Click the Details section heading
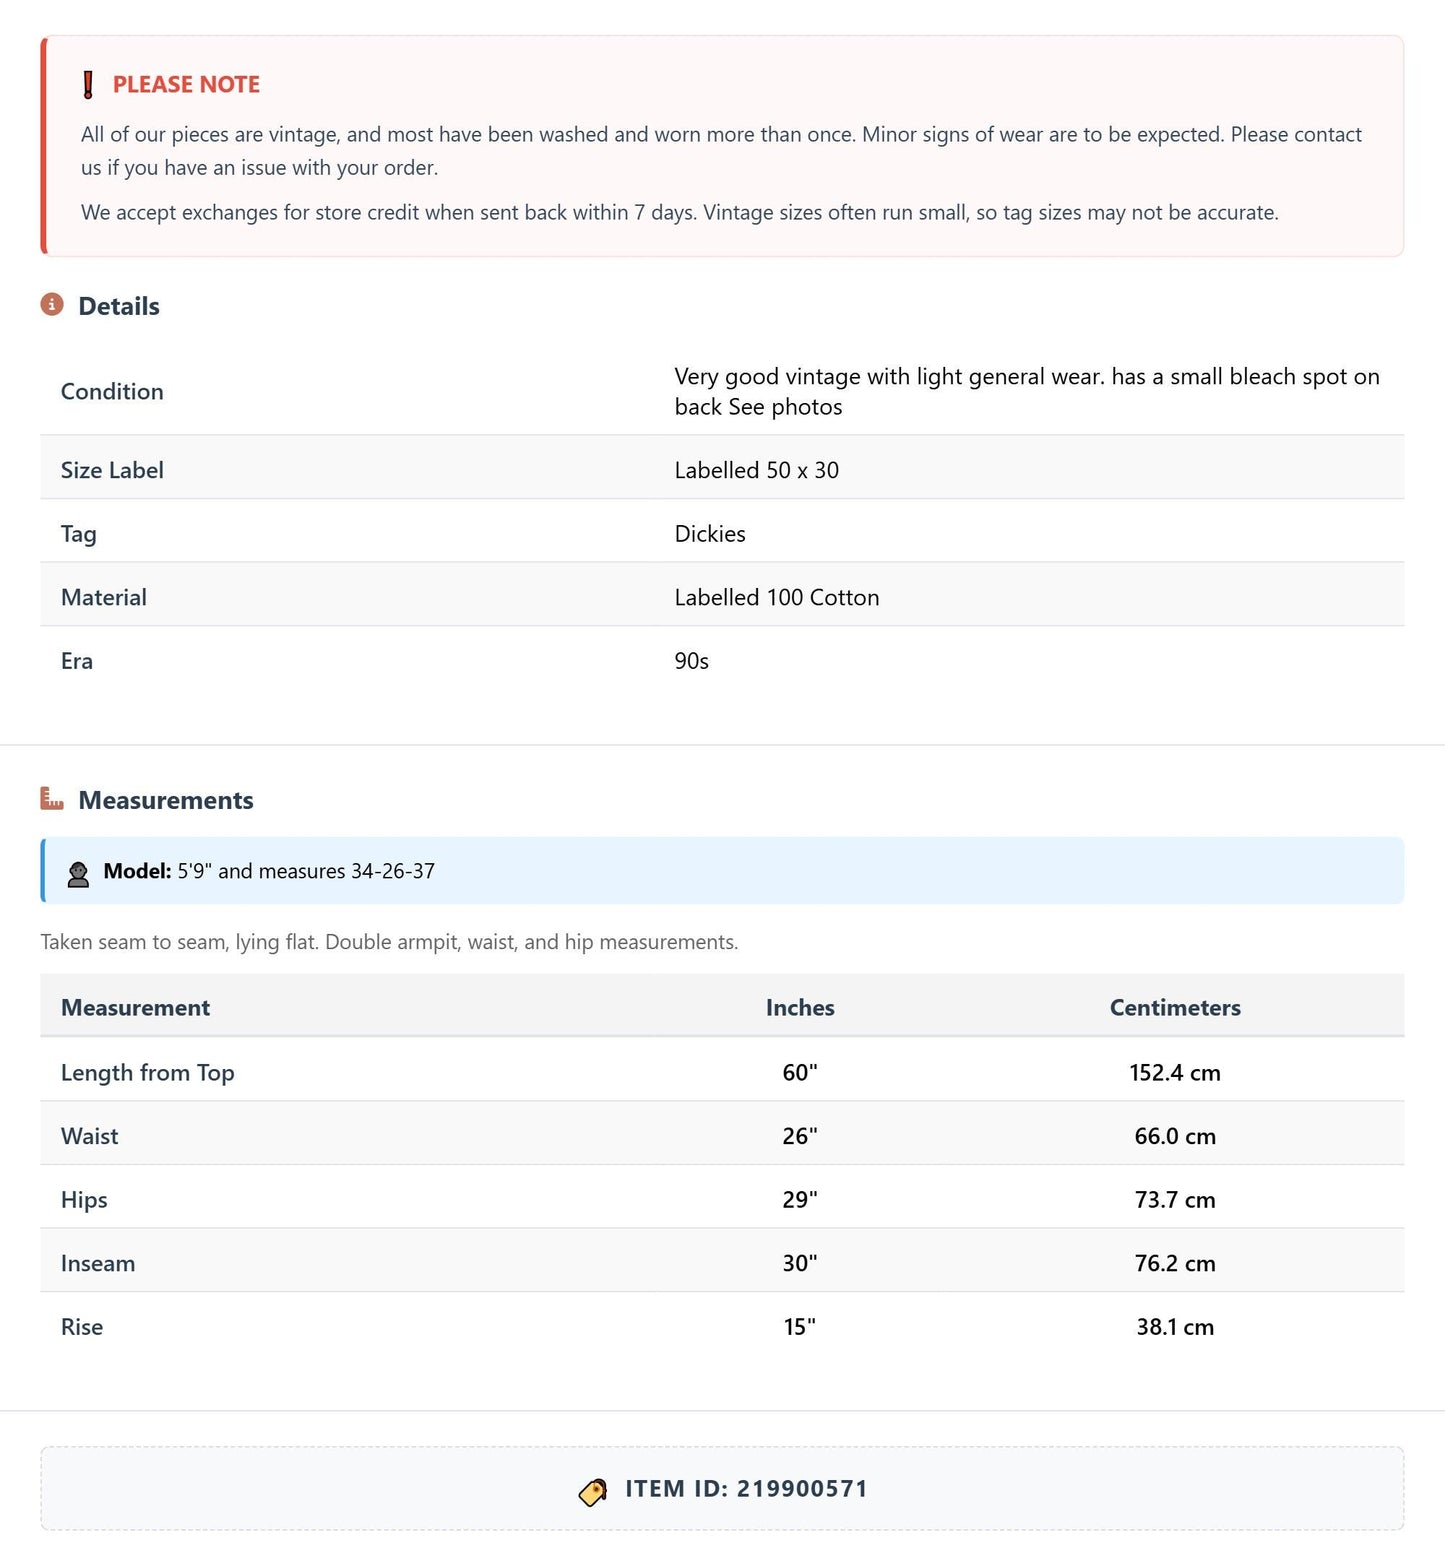 click(119, 306)
